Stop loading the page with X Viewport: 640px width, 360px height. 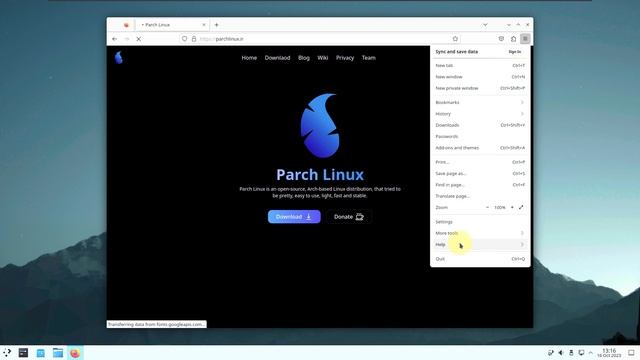coord(138,39)
